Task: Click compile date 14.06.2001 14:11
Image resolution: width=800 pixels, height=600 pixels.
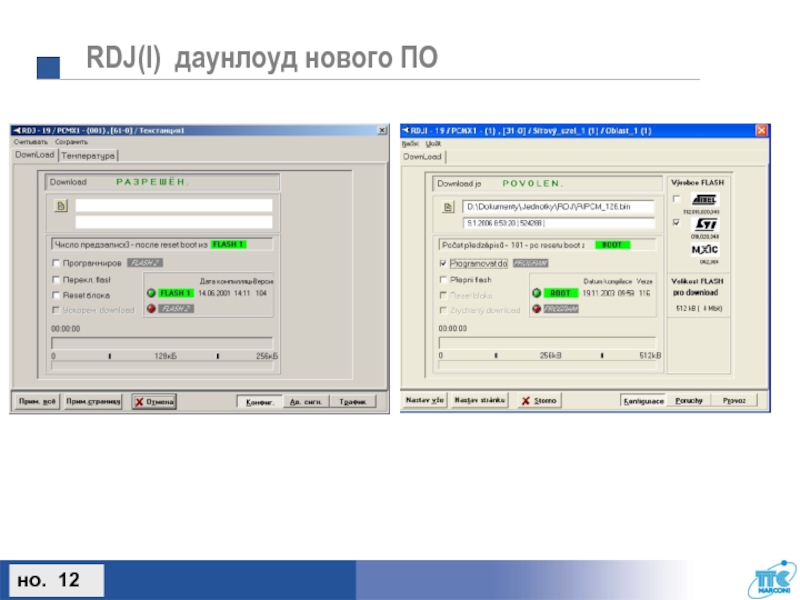Action: 223,293
